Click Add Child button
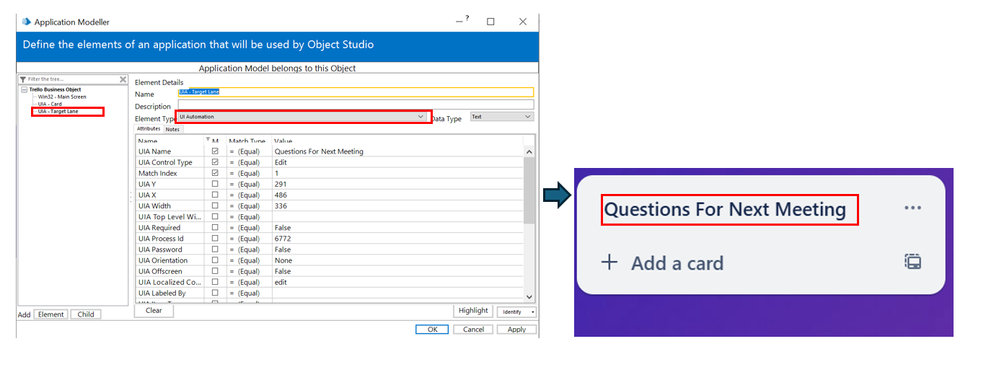The height and width of the screenshot is (367, 999). click(86, 315)
